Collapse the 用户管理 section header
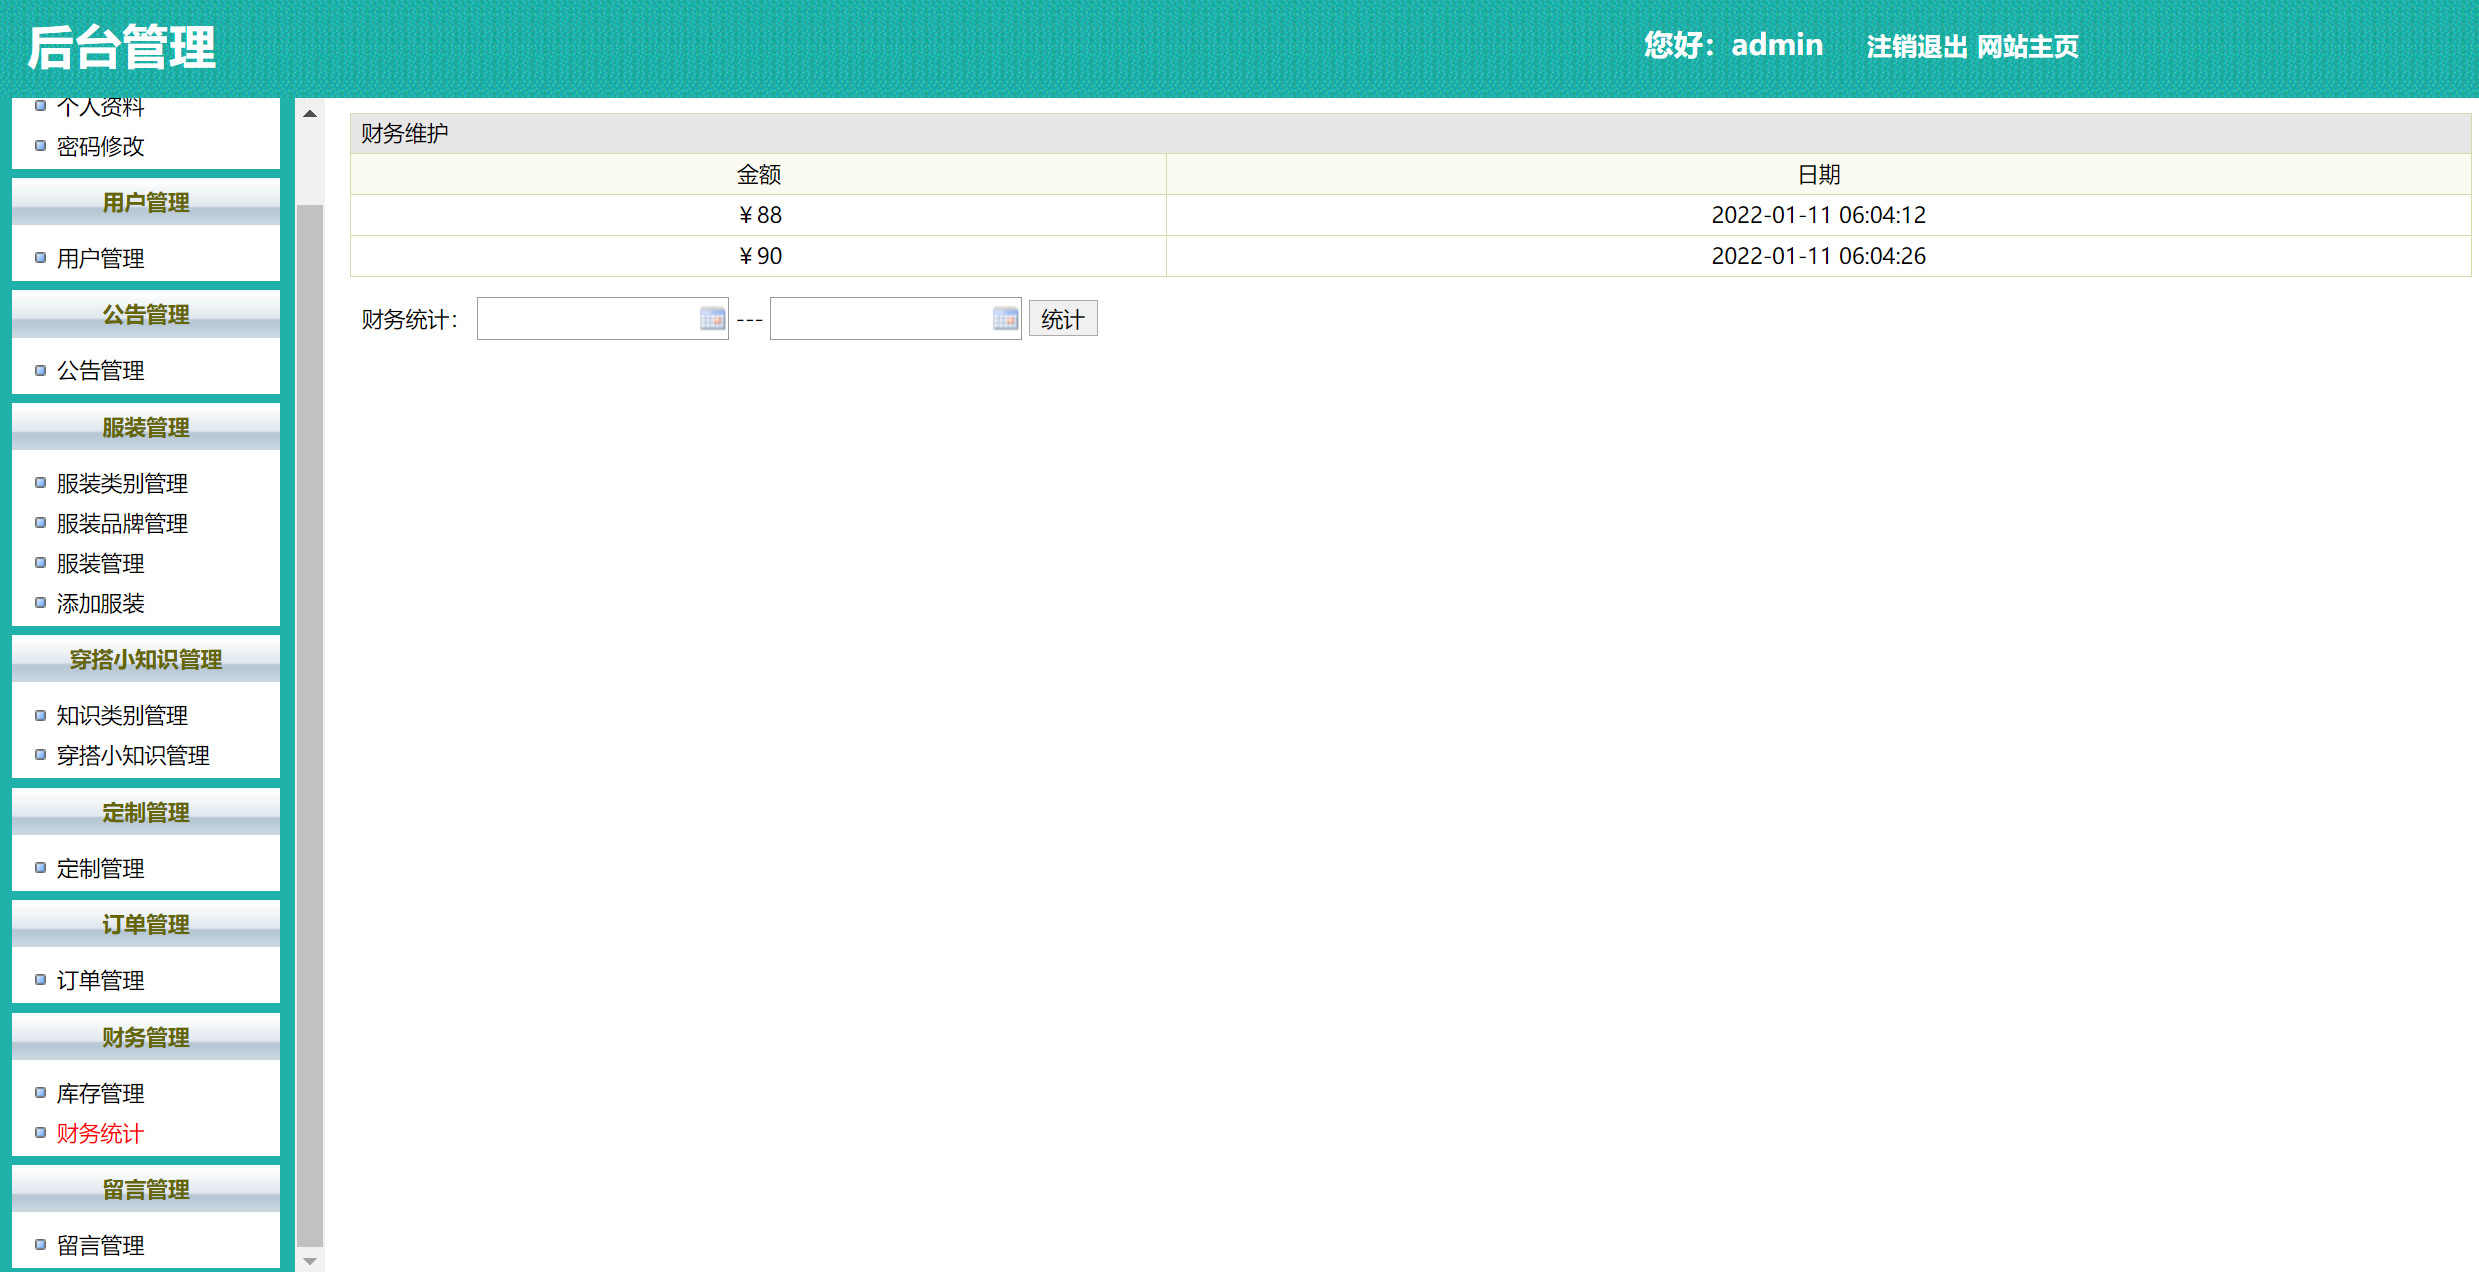Screen dimensions: 2479x1272 pyautogui.click(x=146, y=202)
